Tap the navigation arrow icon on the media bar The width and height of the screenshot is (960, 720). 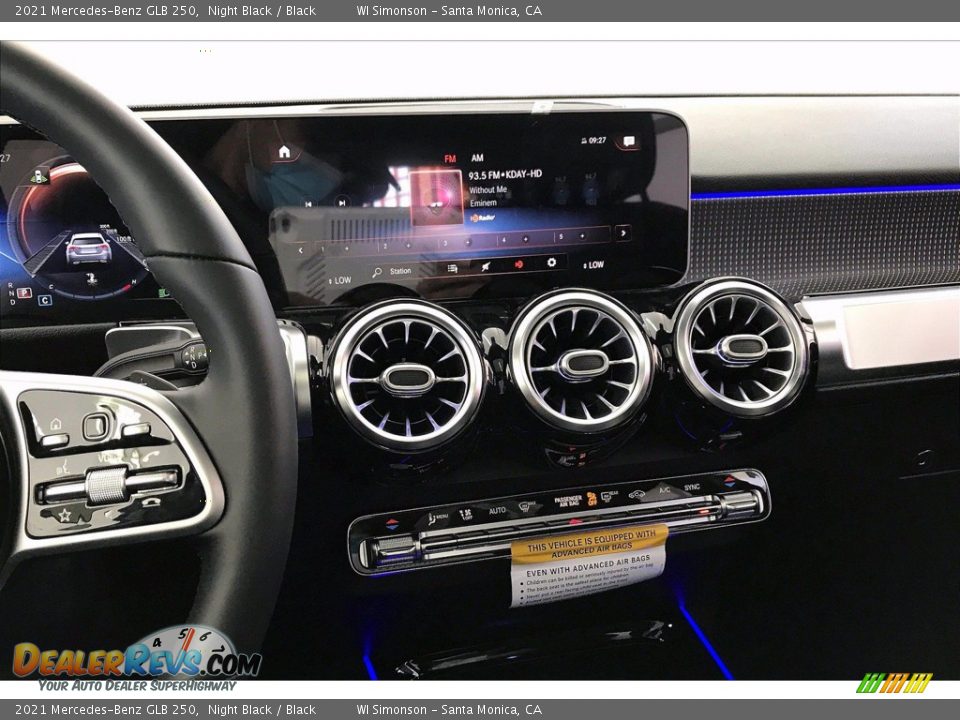pos(485,266)
